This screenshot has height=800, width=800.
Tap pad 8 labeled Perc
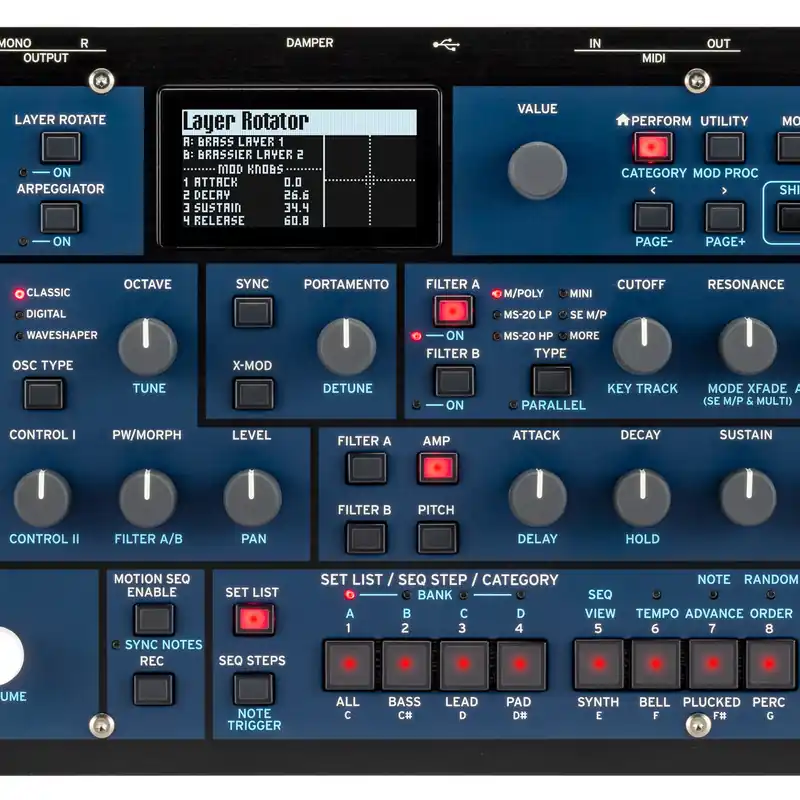tap(770, 664)
